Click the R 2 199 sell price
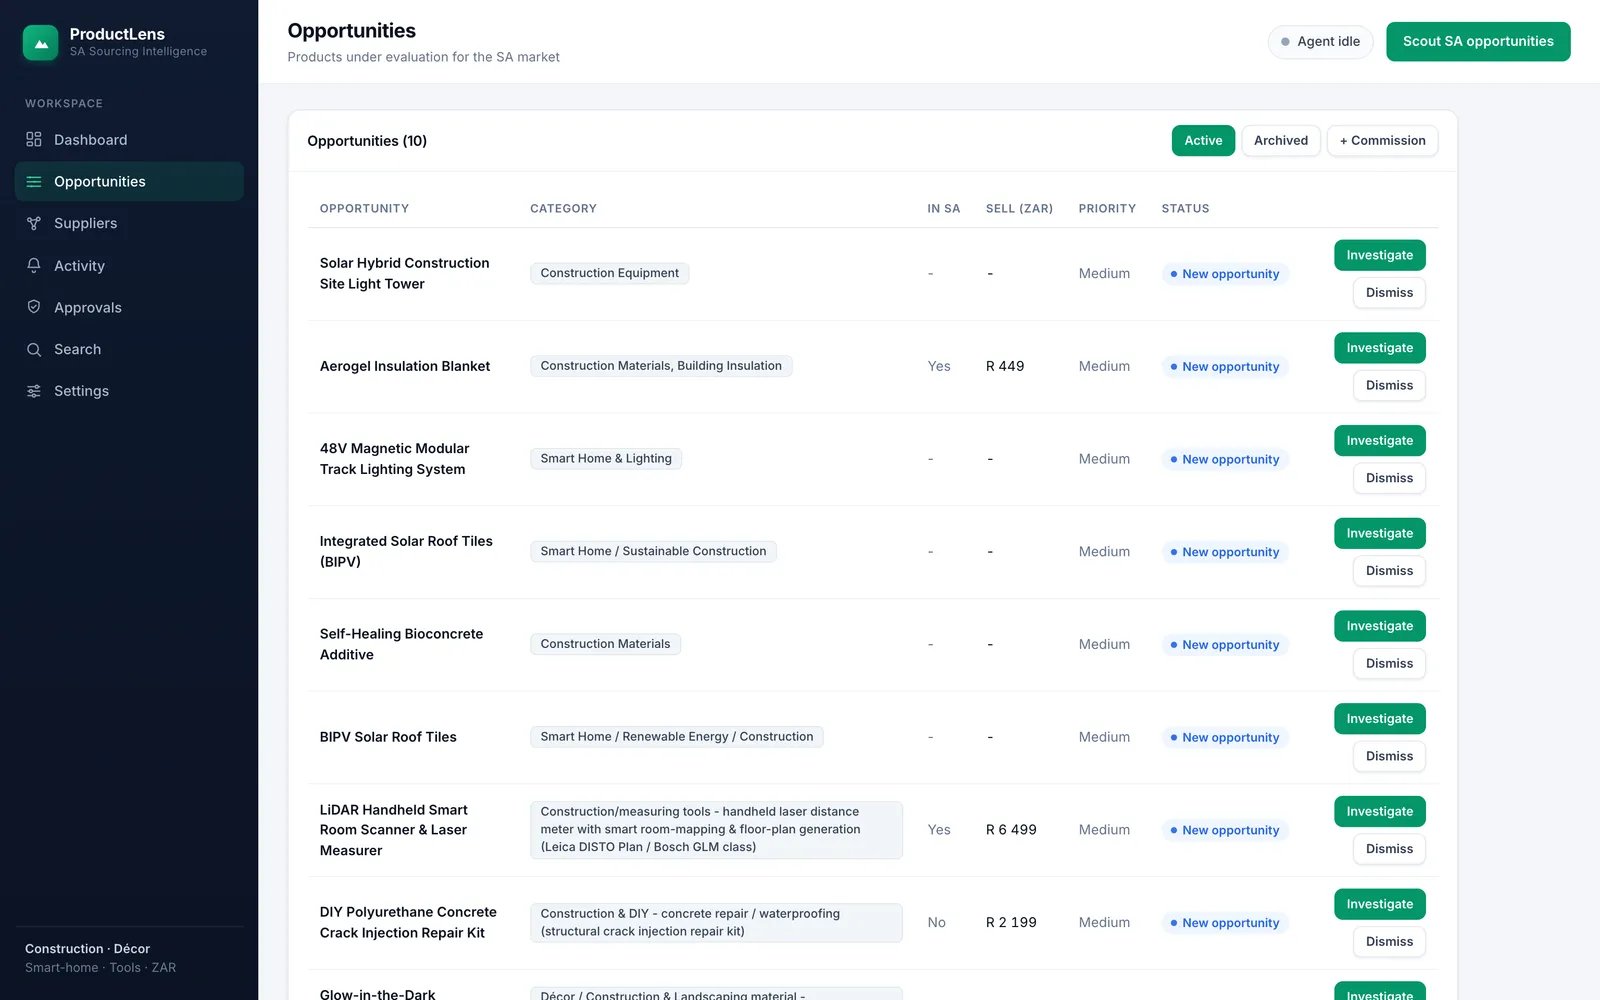 [1011, 922]
